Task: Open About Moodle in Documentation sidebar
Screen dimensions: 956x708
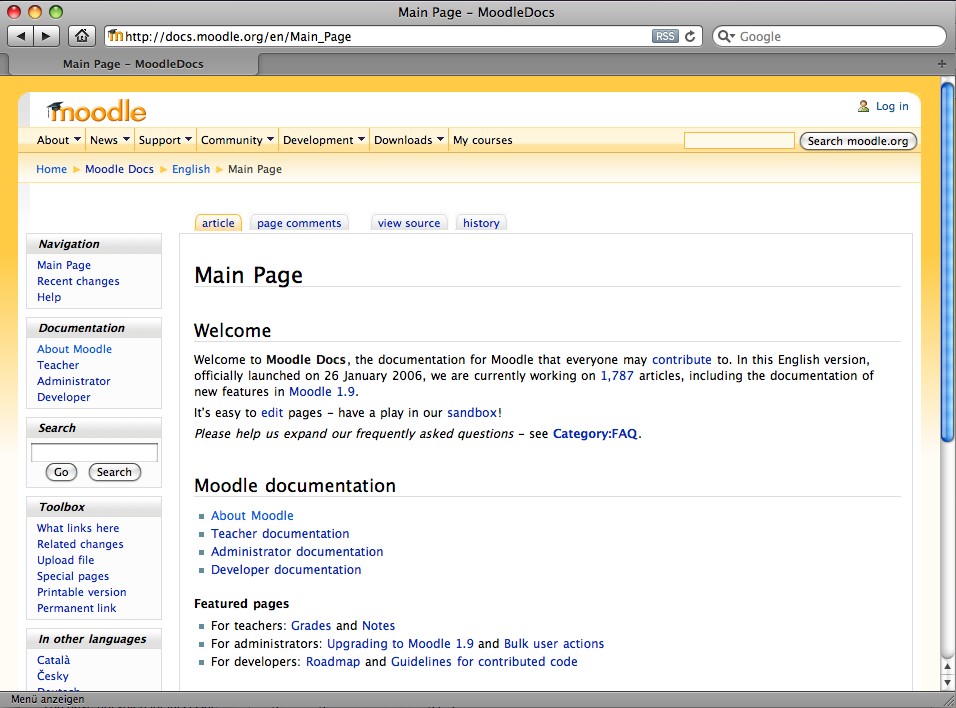Action: pyautogui.click(x=74, y=349)
